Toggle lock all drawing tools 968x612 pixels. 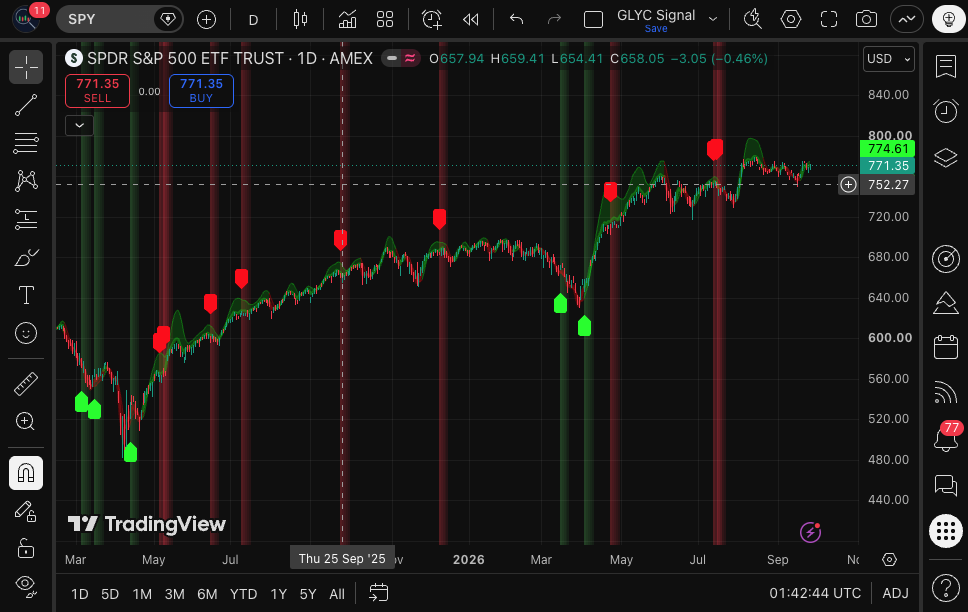coord(26,548)
